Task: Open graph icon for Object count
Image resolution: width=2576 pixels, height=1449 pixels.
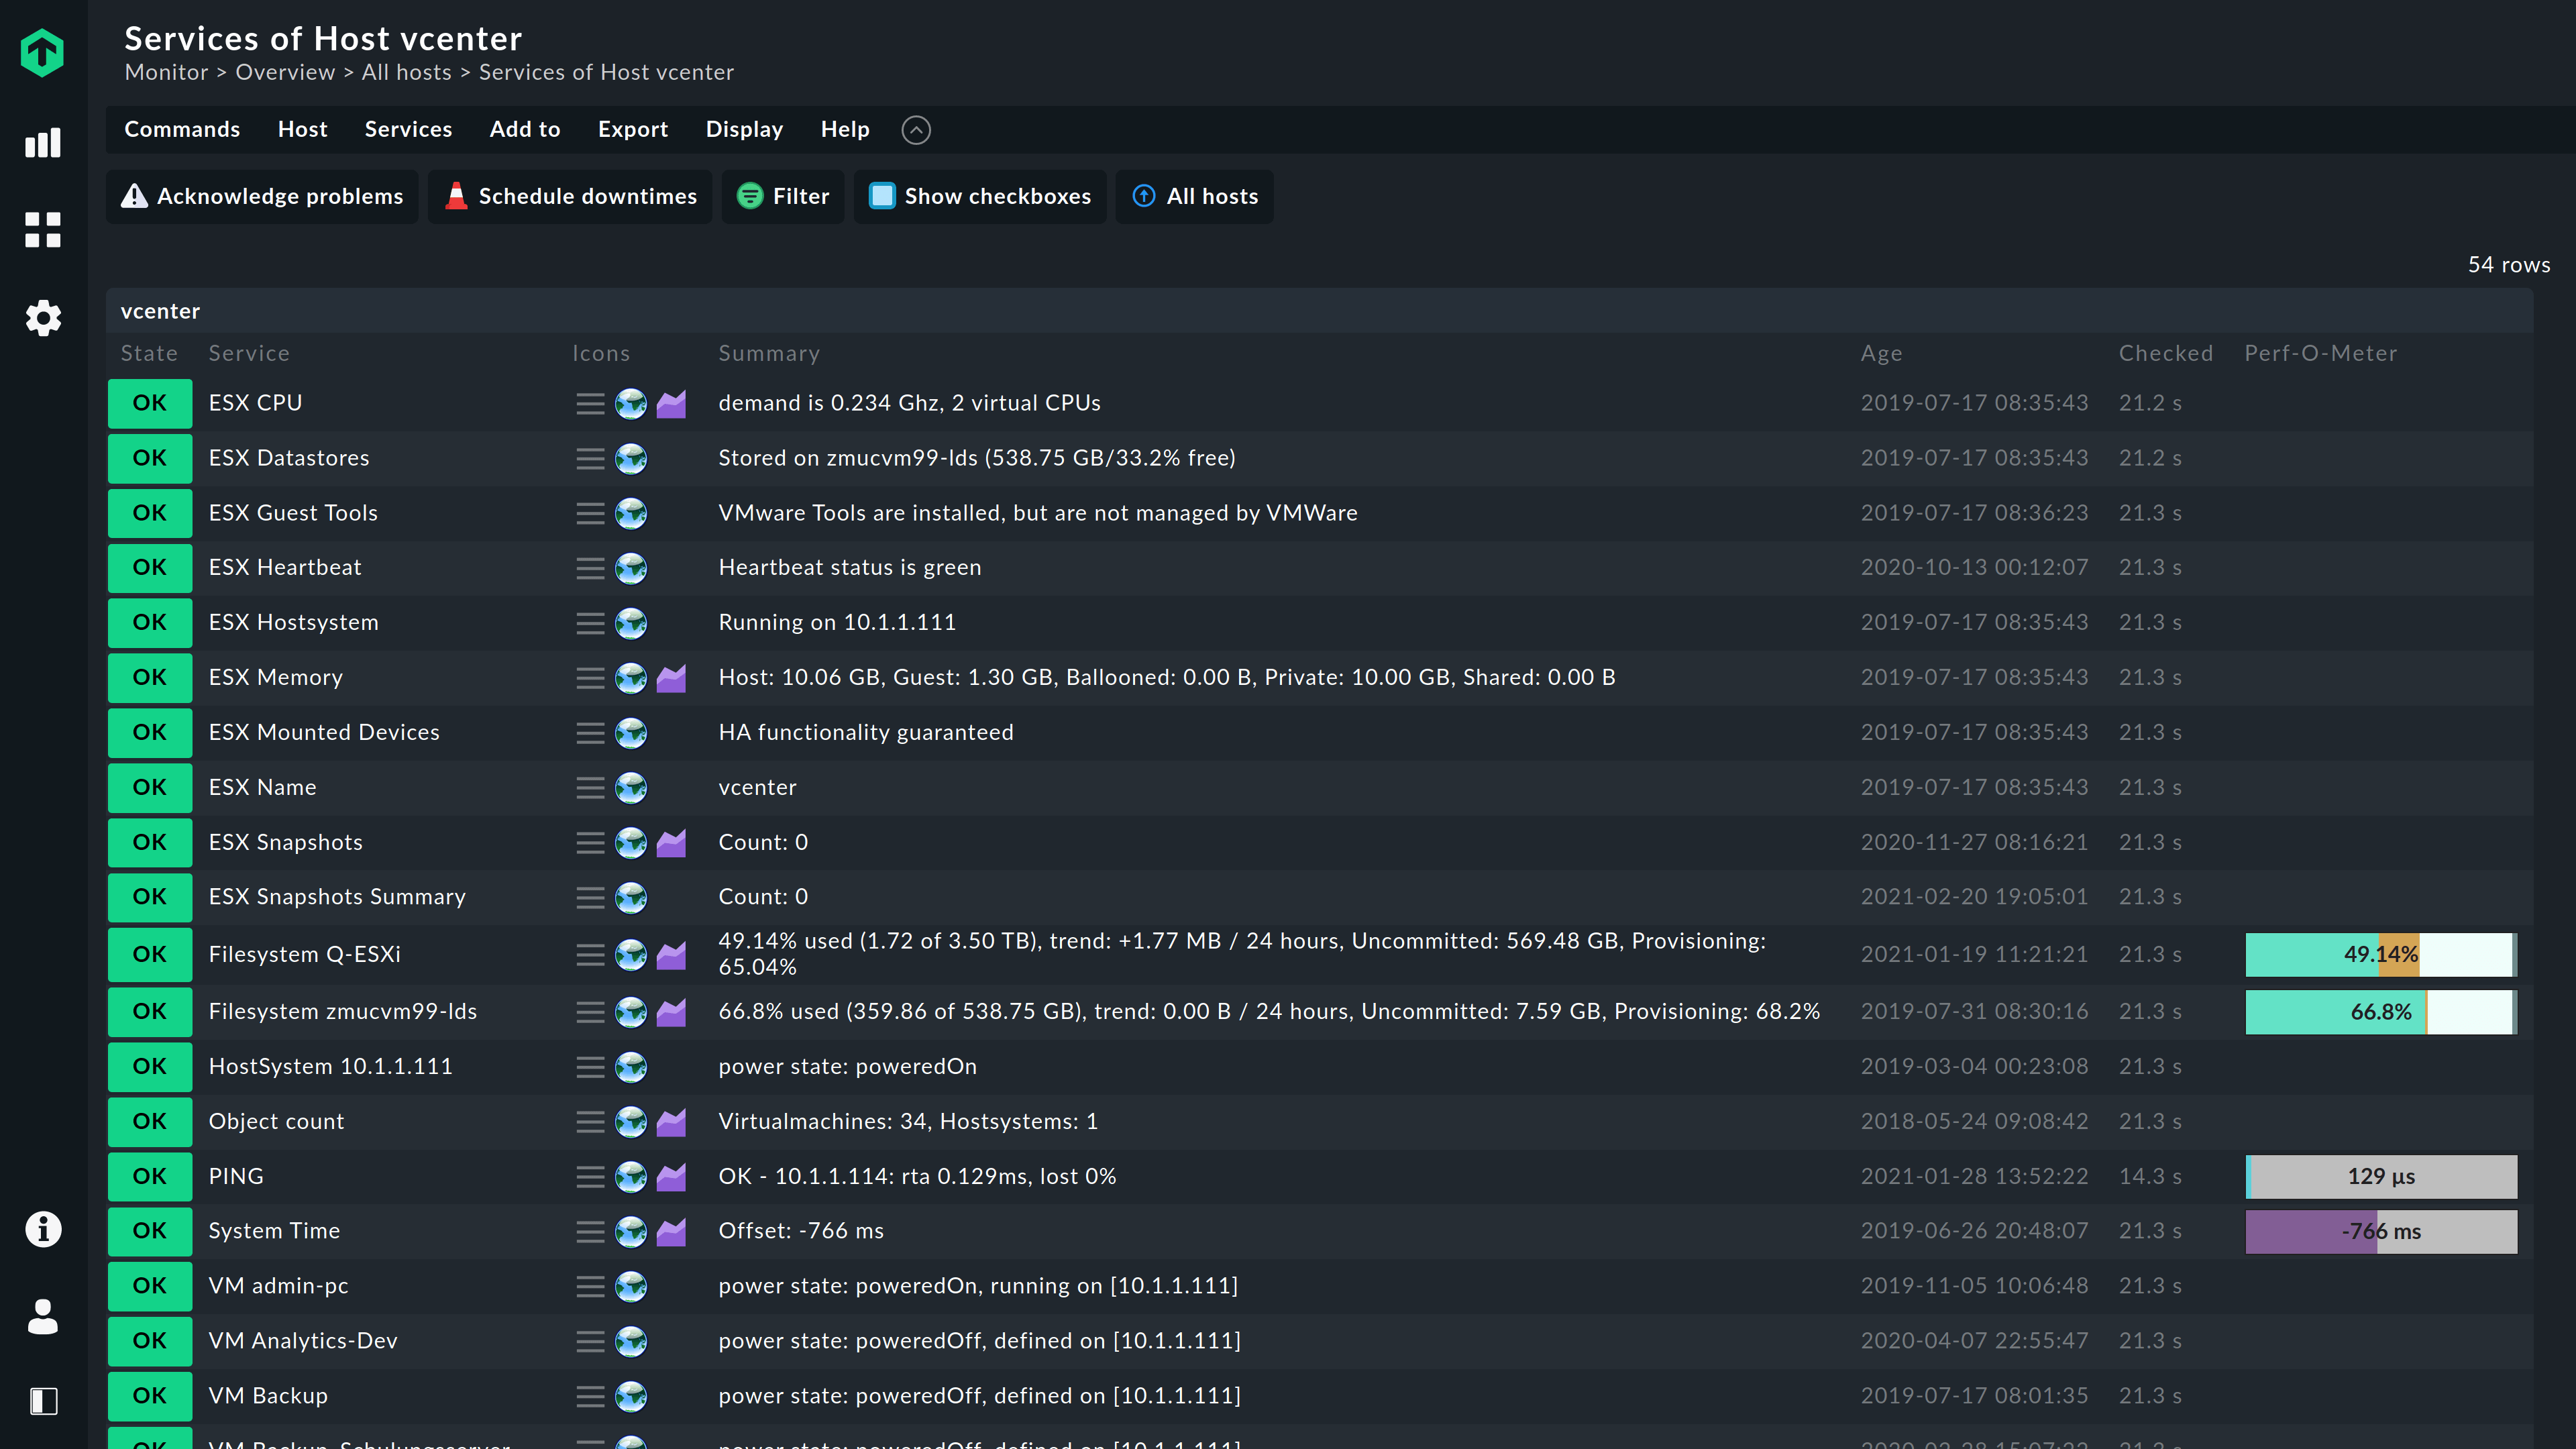Action: [671, 1123]
